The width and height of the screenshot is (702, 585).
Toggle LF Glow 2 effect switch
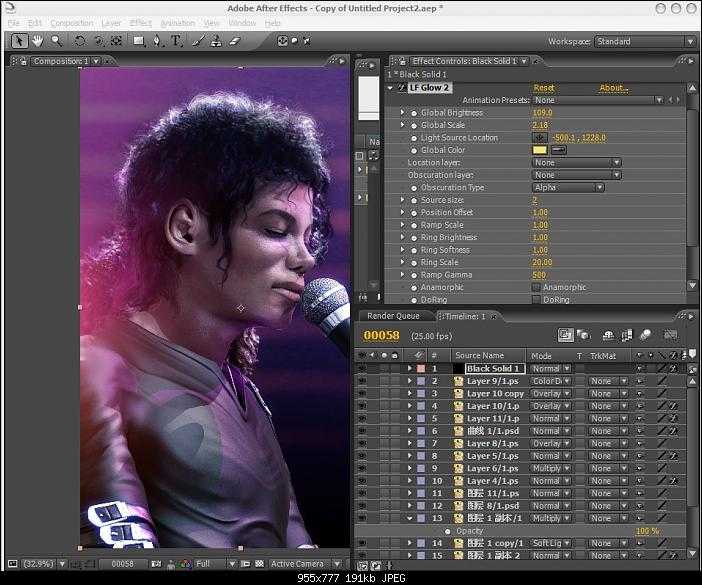point(402,88)
